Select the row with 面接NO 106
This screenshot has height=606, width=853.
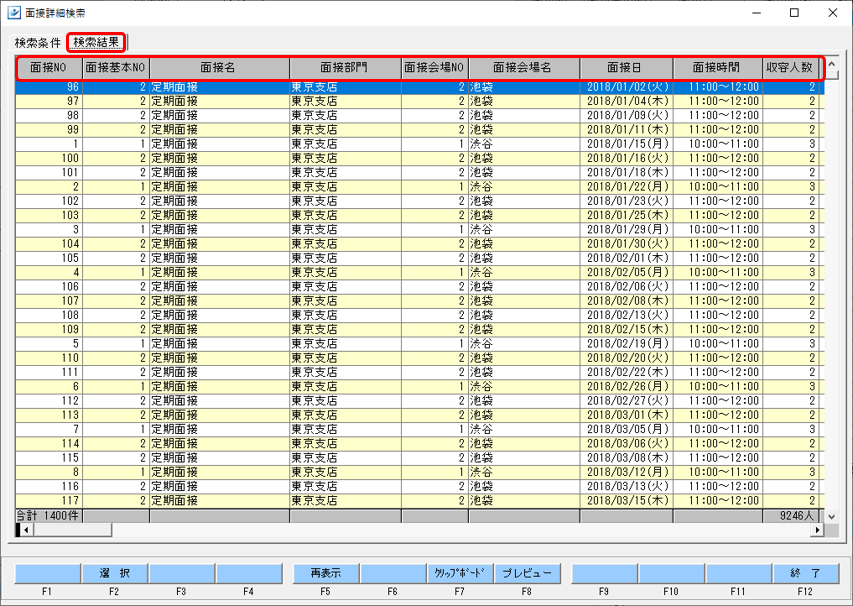(419, 287)
